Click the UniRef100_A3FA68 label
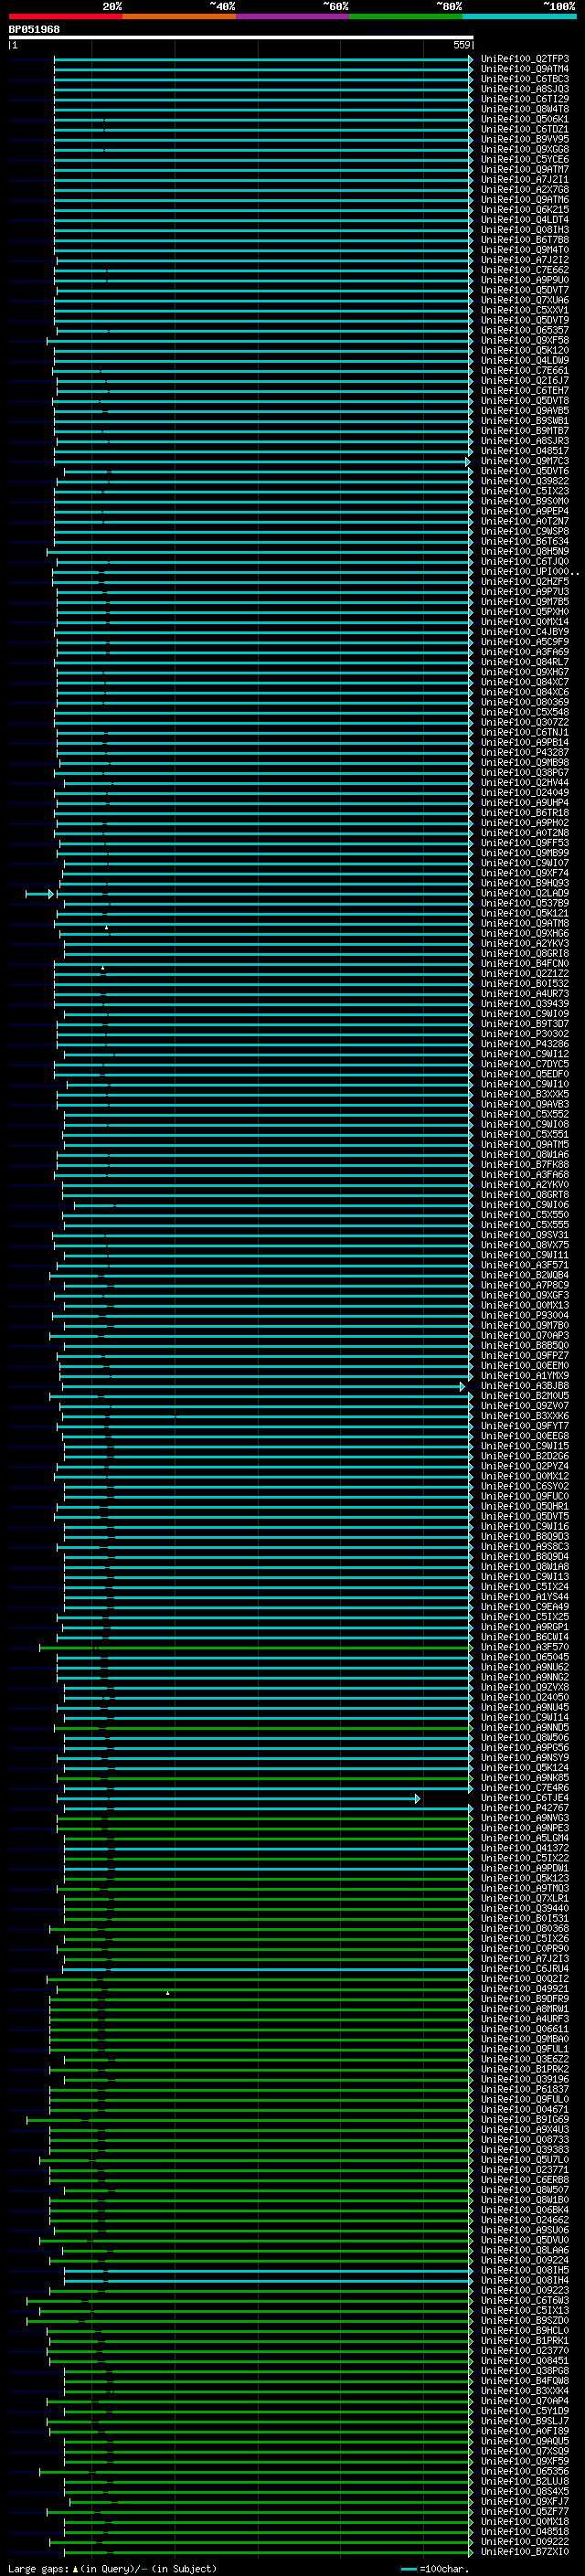The width and height of the screenshot is (585, 2576). click(524, 1175)
